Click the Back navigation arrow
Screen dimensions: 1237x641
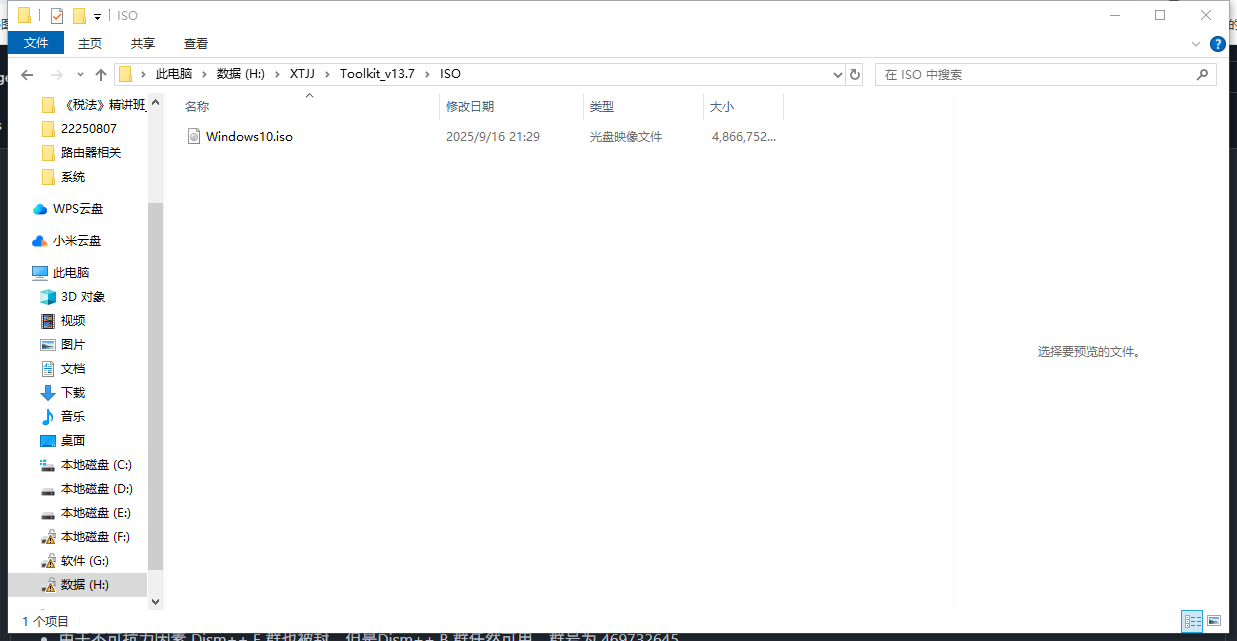click(27, 75)
